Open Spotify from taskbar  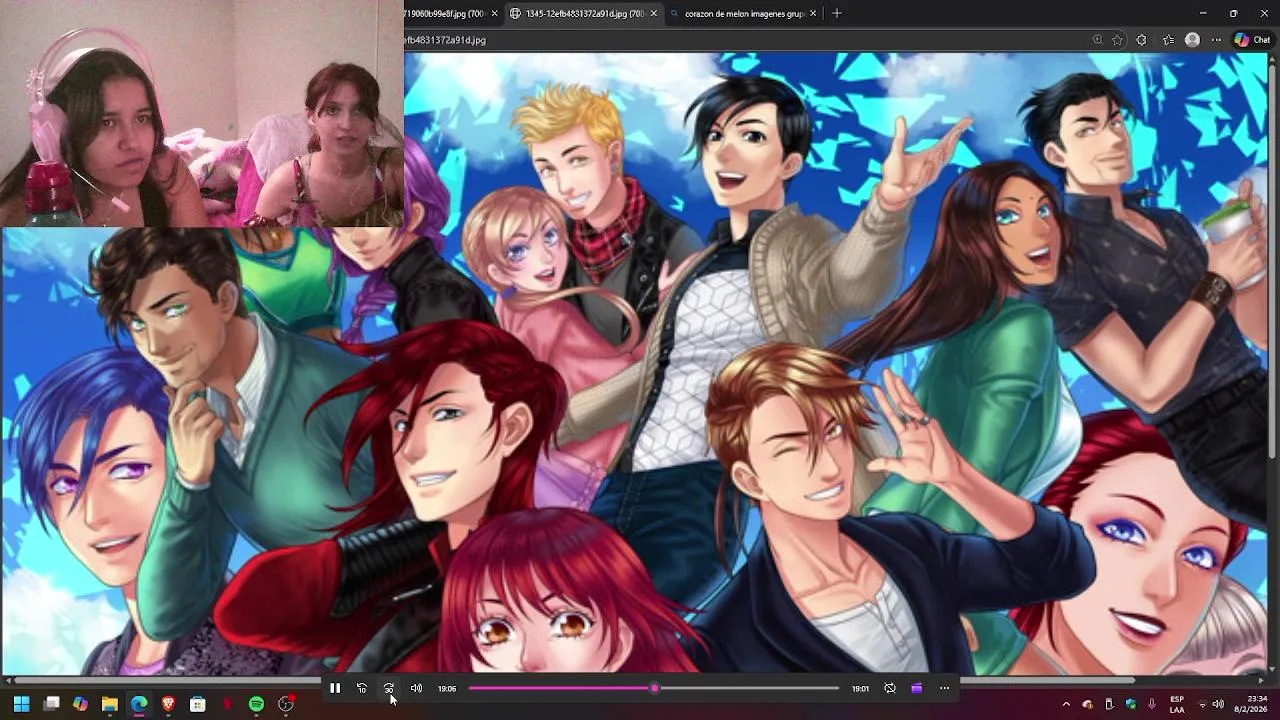[x=256, y=704]
